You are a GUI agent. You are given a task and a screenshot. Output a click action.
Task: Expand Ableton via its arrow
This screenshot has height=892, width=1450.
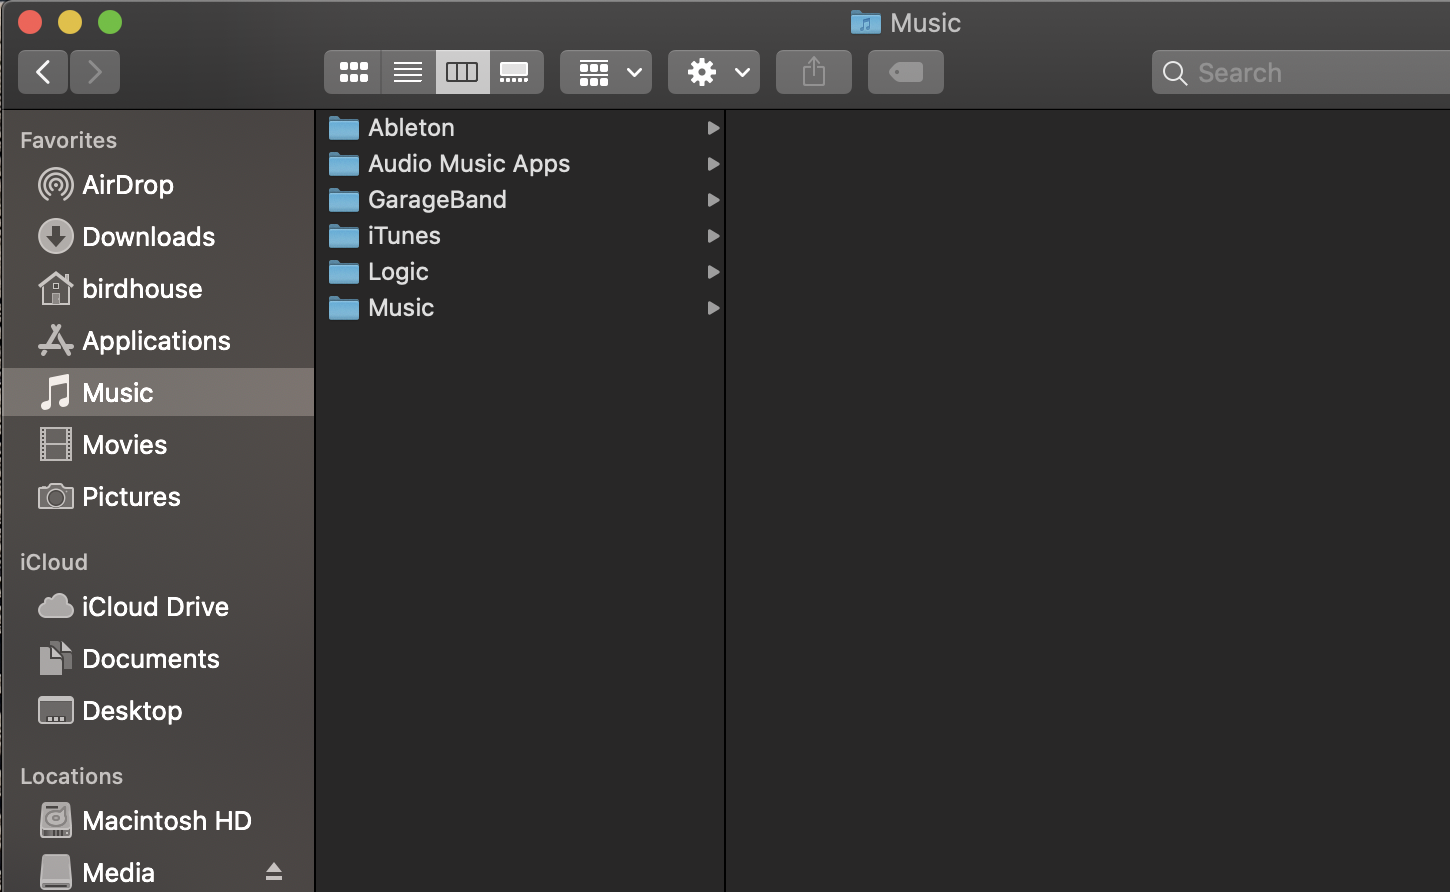(713, 128)
